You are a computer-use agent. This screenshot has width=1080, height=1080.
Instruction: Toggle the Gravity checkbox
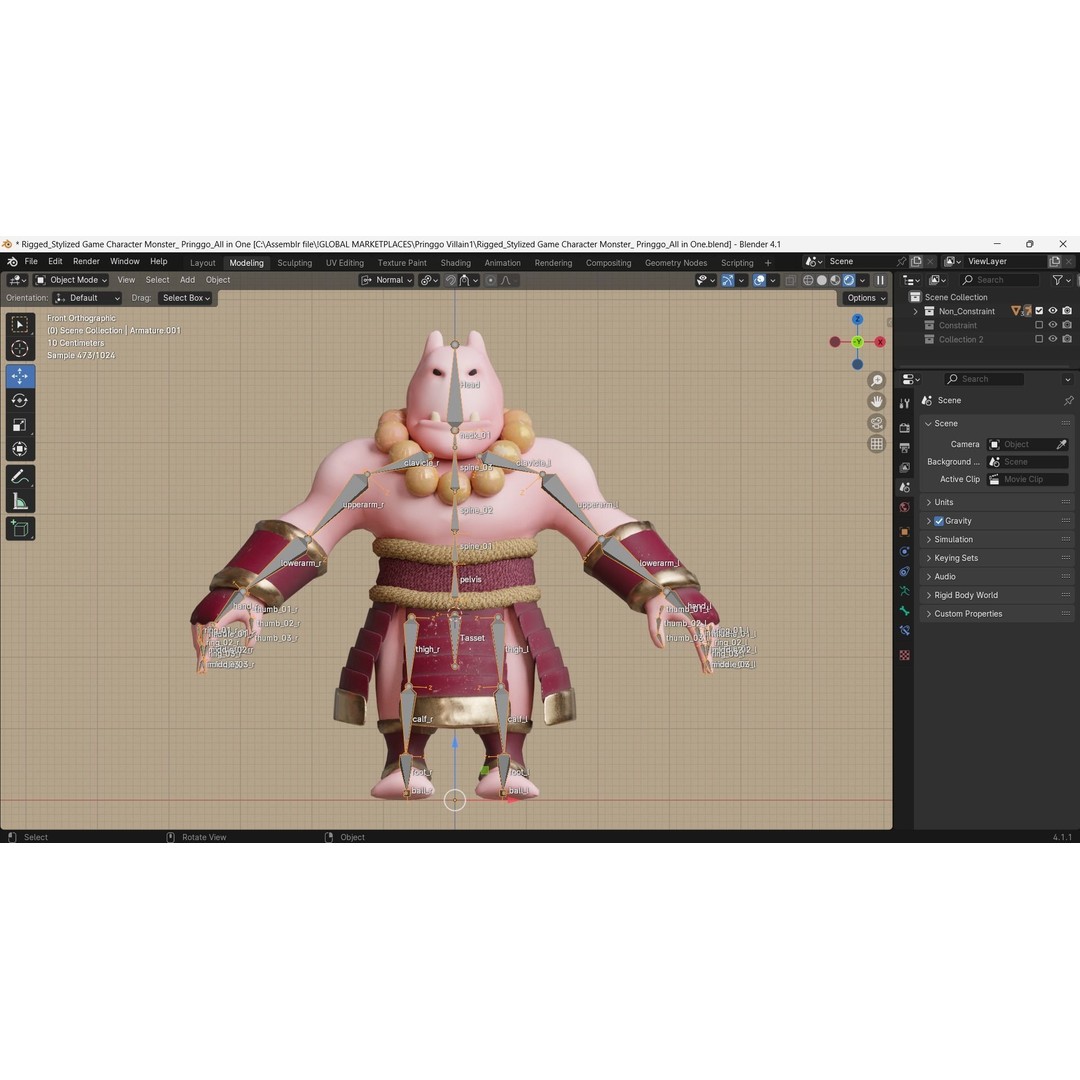(x=939, y=521)
